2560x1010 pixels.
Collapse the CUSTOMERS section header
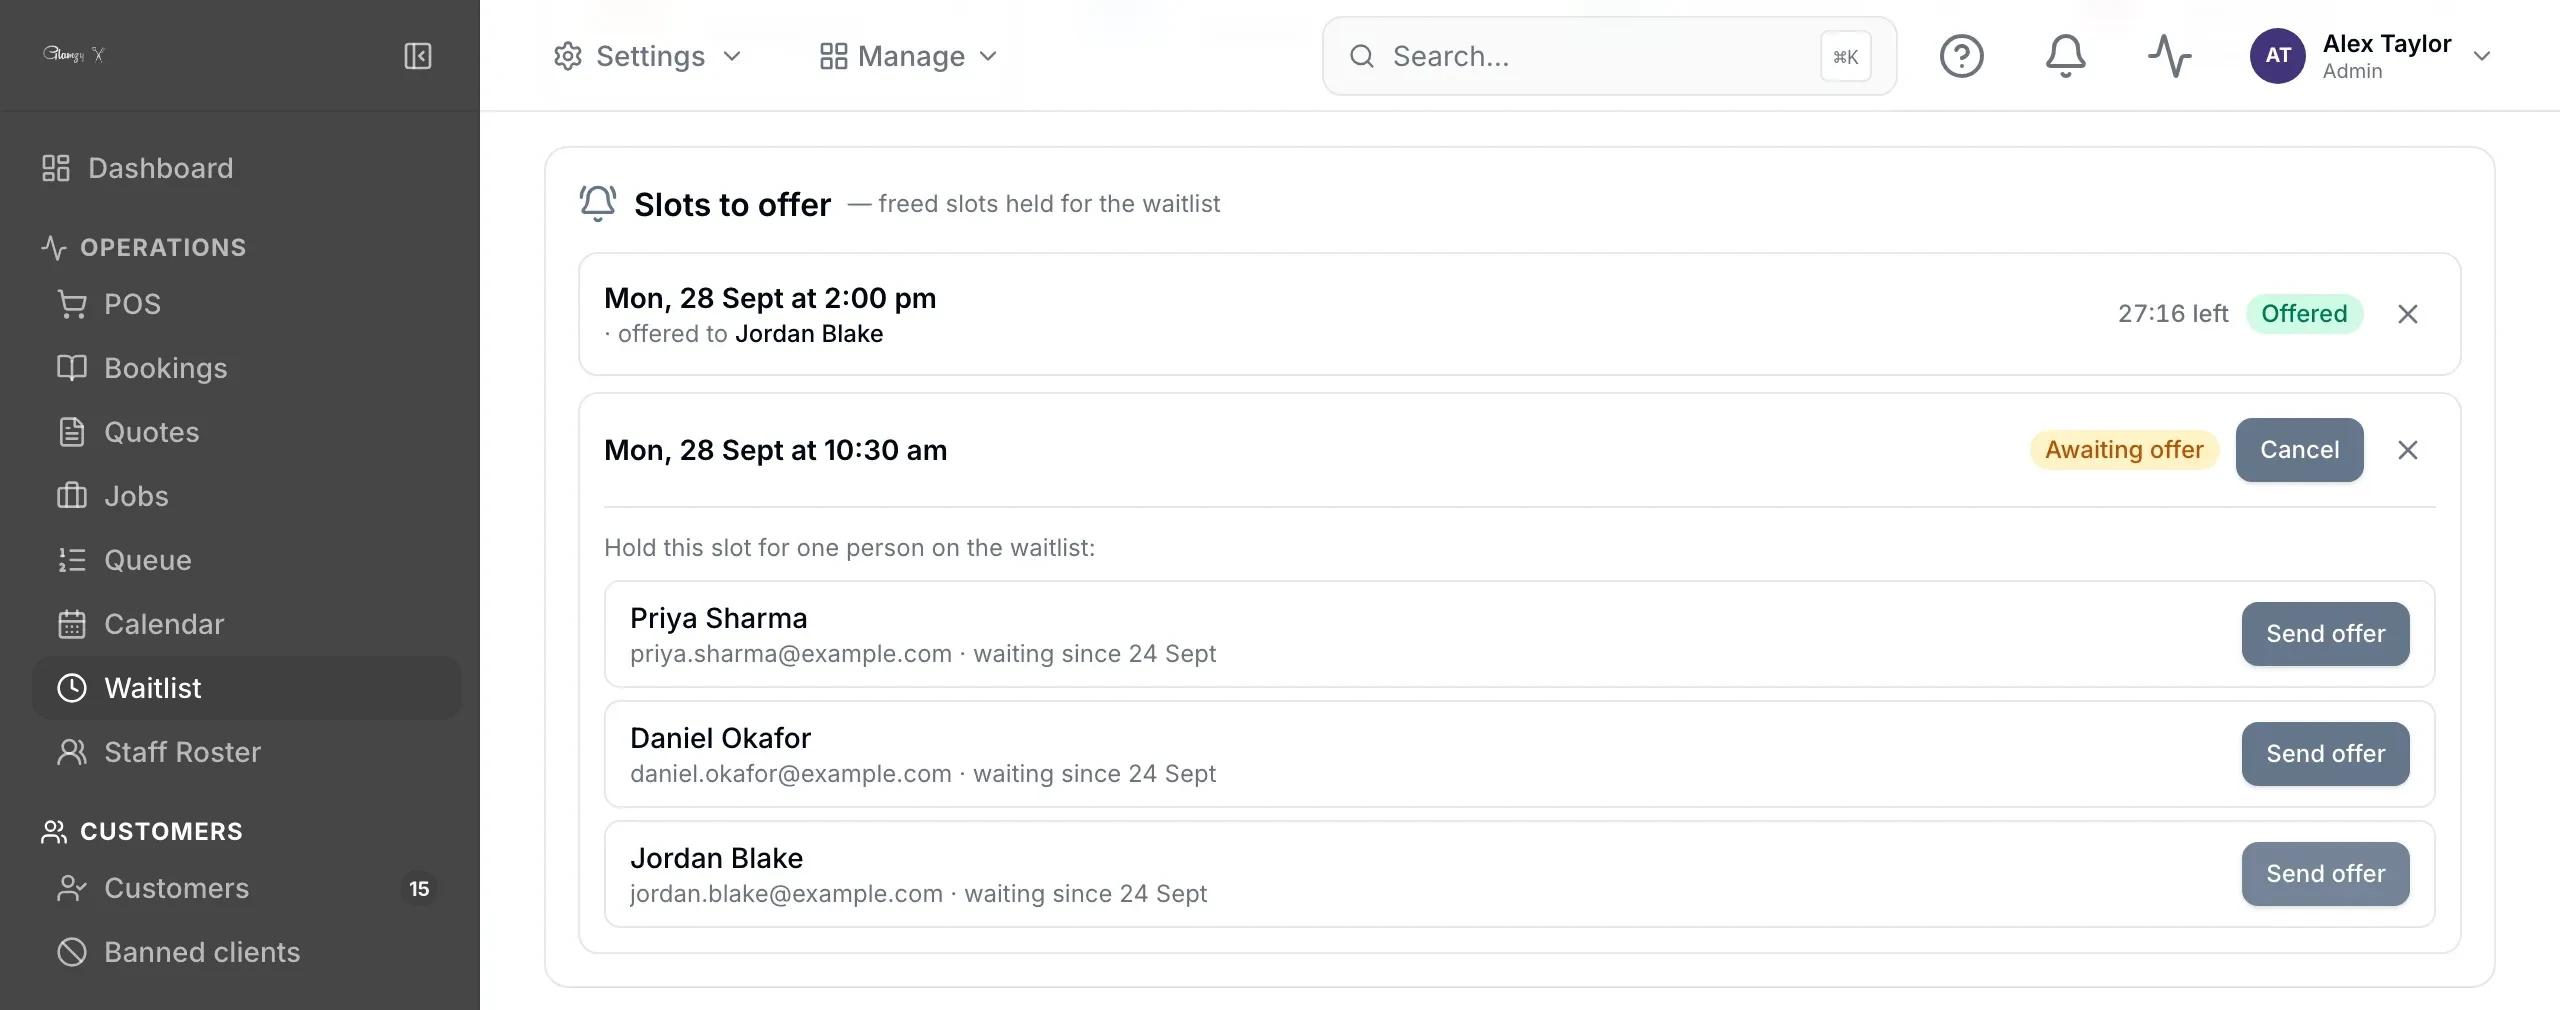[x=142, y=831]
